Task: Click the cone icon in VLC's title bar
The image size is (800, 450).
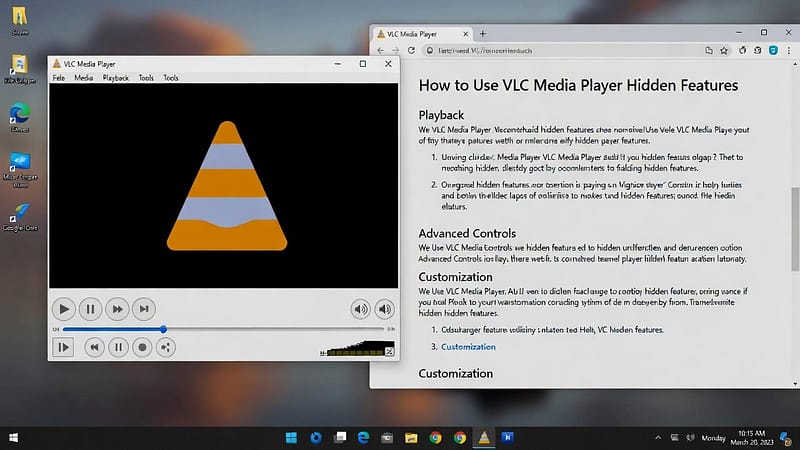Action: pyautogui.click(x=57, y=64)
